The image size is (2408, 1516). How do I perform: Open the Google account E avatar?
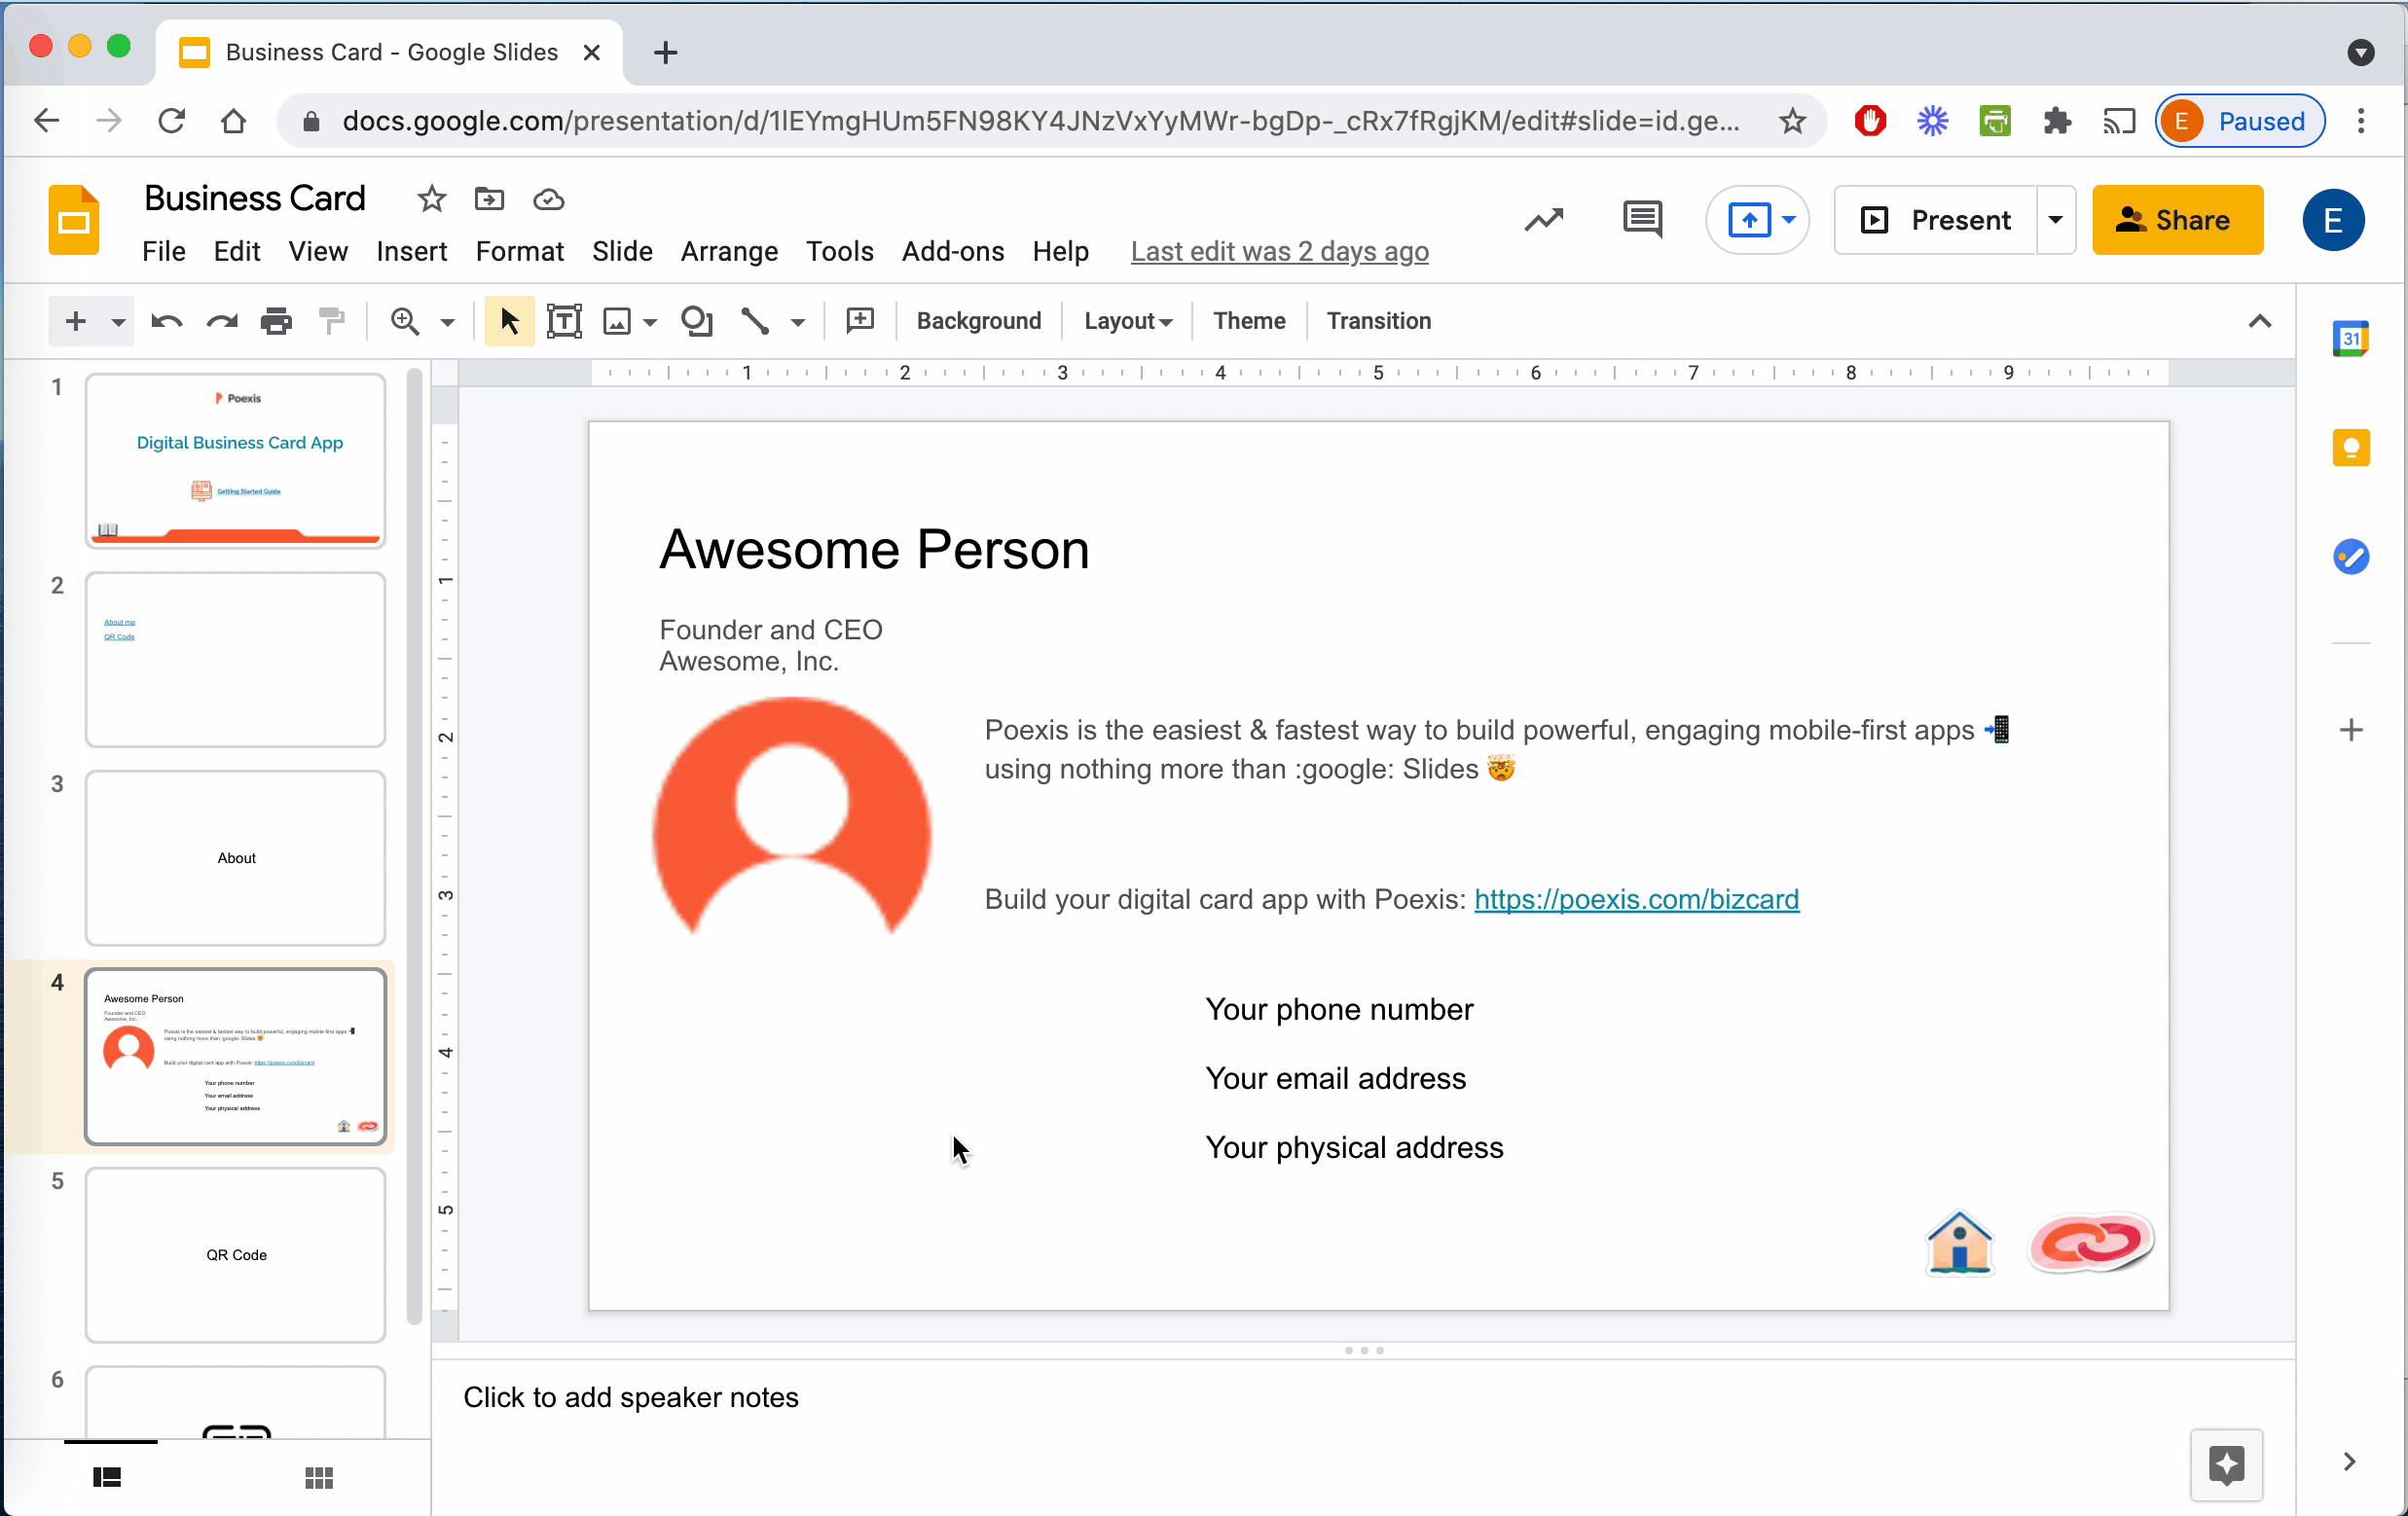pyautogui.click(x=2333, y=220)
